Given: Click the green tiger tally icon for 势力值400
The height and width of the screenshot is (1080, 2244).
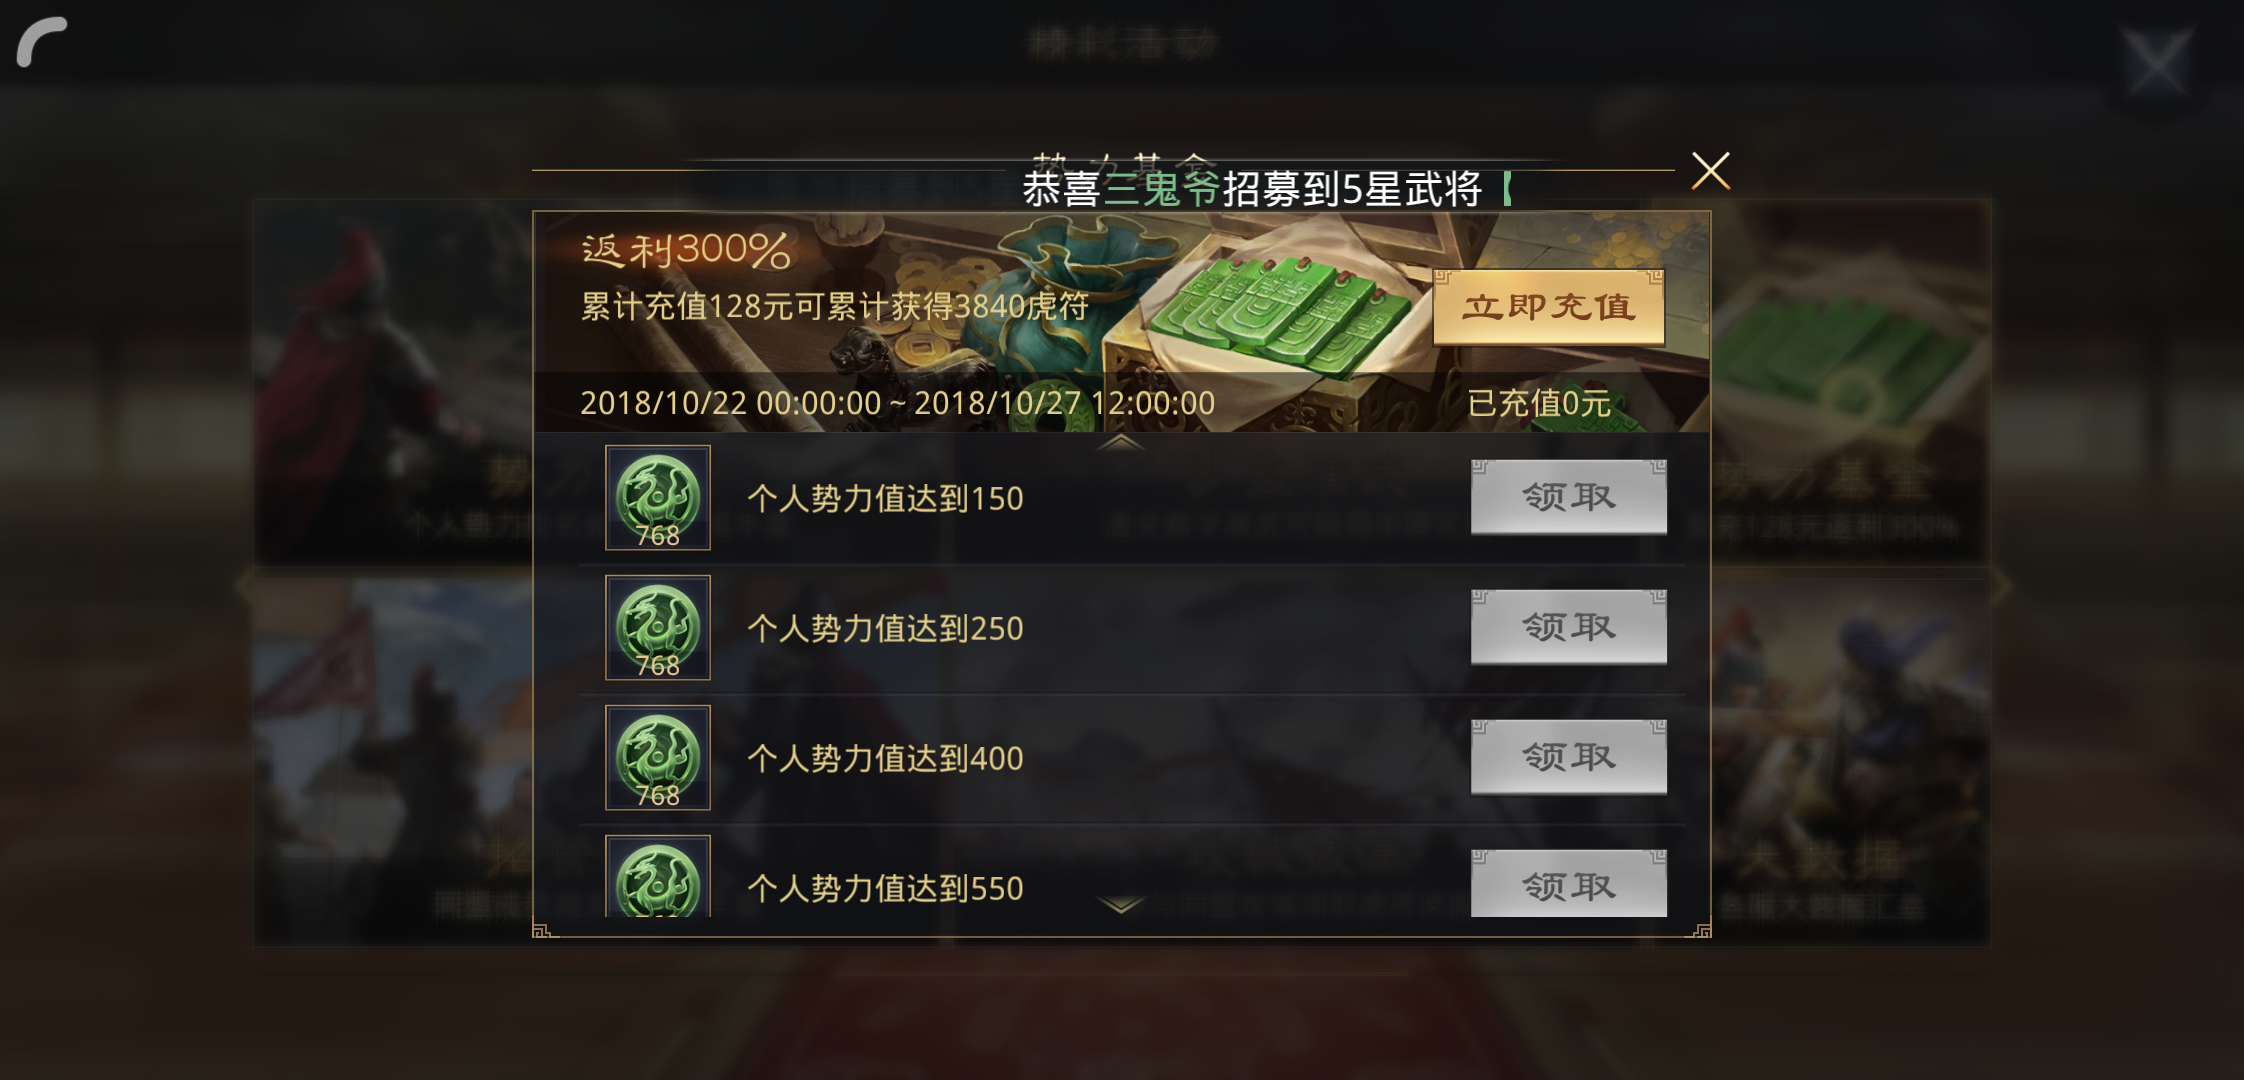Looking at the screenshot, I should coord(658,757).
